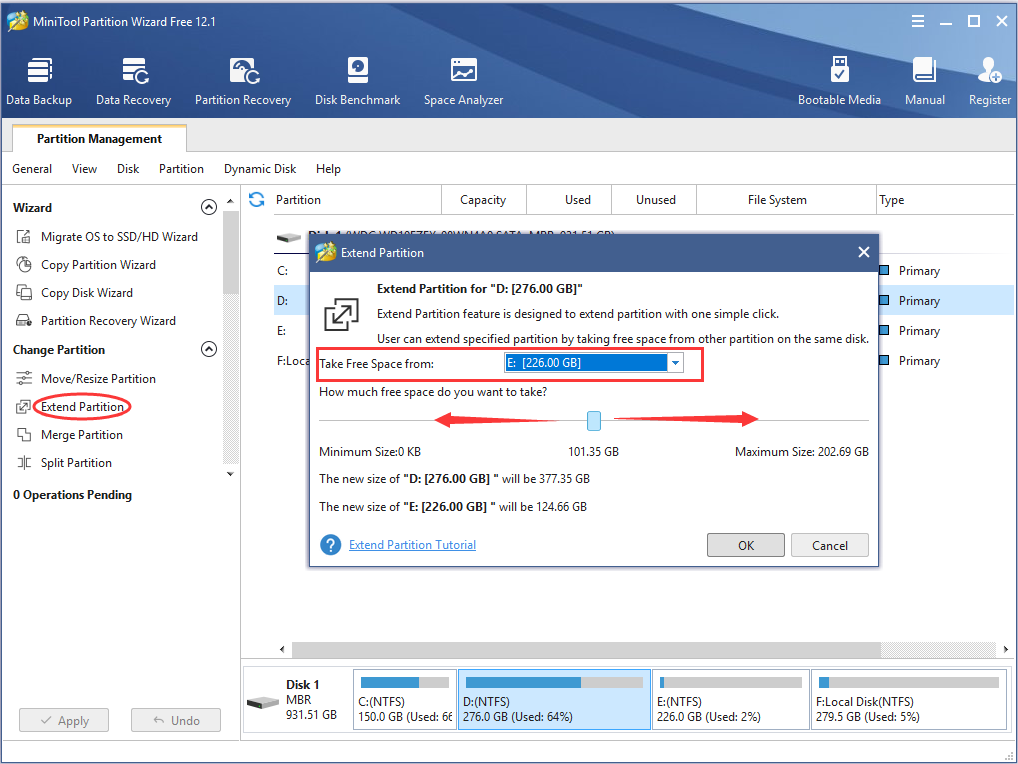This screenshot has height=764, width=1018.
Task: Select the C: row in partition list
Action: click(x=291, y=271)
